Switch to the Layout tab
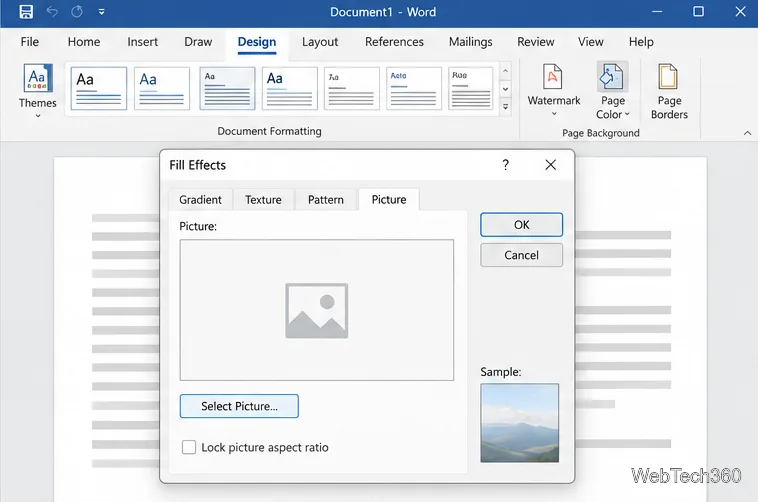 click(320, 42)
